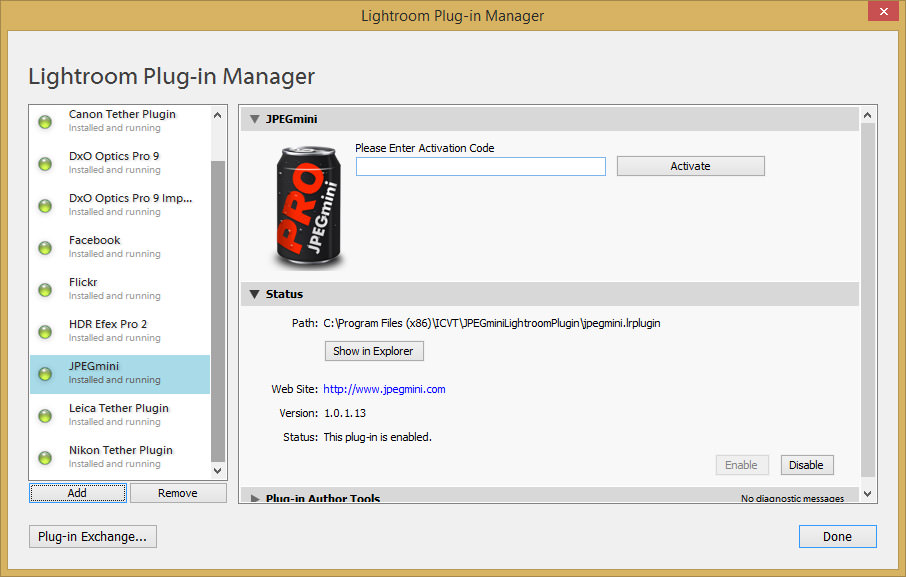The image size is (906, 577).
Task: Click "This plug-in is enabled." status text
Action: tap(377, 437)
